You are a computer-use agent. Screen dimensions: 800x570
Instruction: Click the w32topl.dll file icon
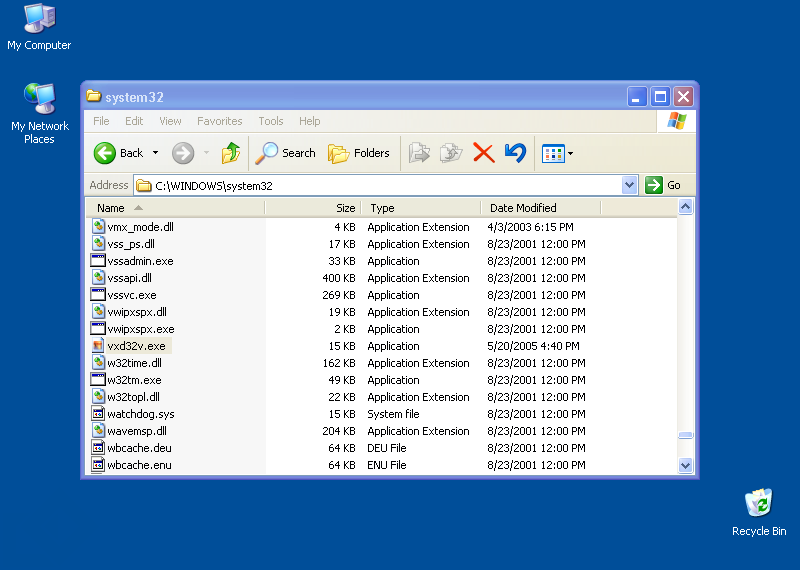pyautogui.click(x=98, y=396)
